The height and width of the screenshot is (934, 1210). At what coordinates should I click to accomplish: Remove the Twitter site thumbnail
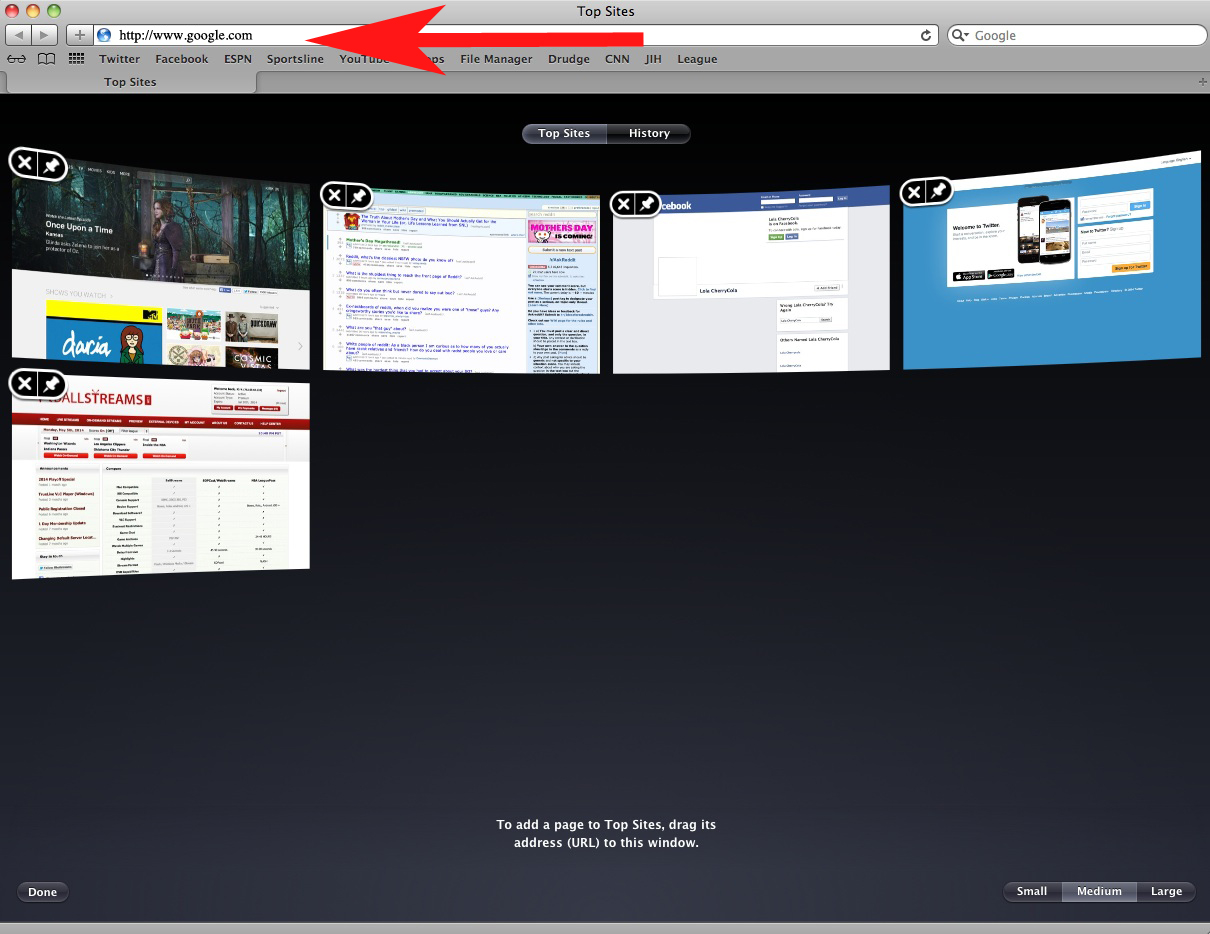914,191
